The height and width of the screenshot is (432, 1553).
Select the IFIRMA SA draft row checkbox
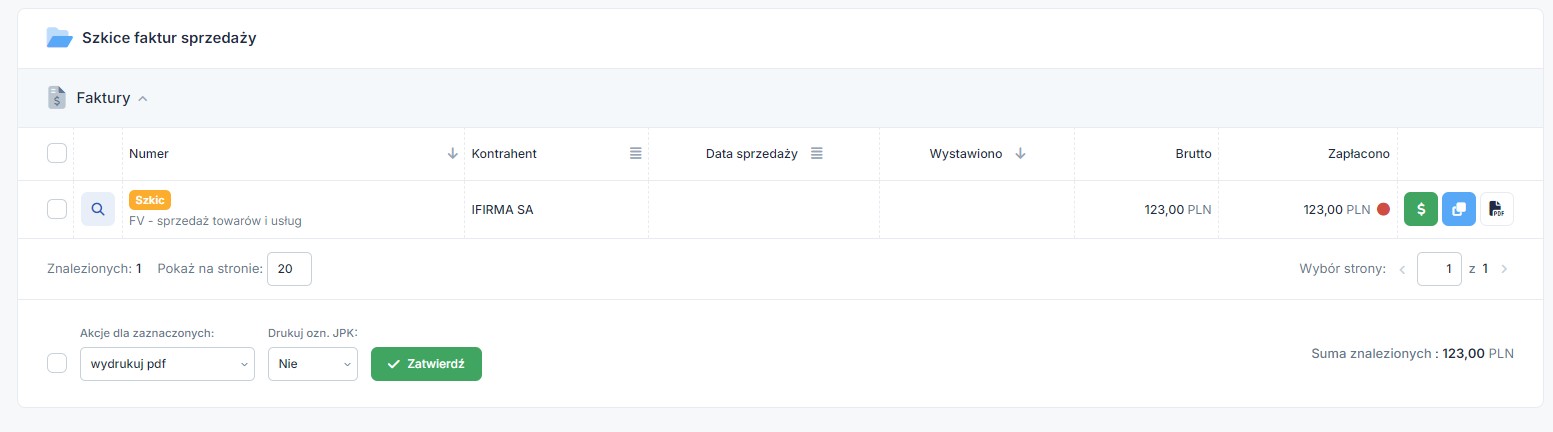click(57, 209)
